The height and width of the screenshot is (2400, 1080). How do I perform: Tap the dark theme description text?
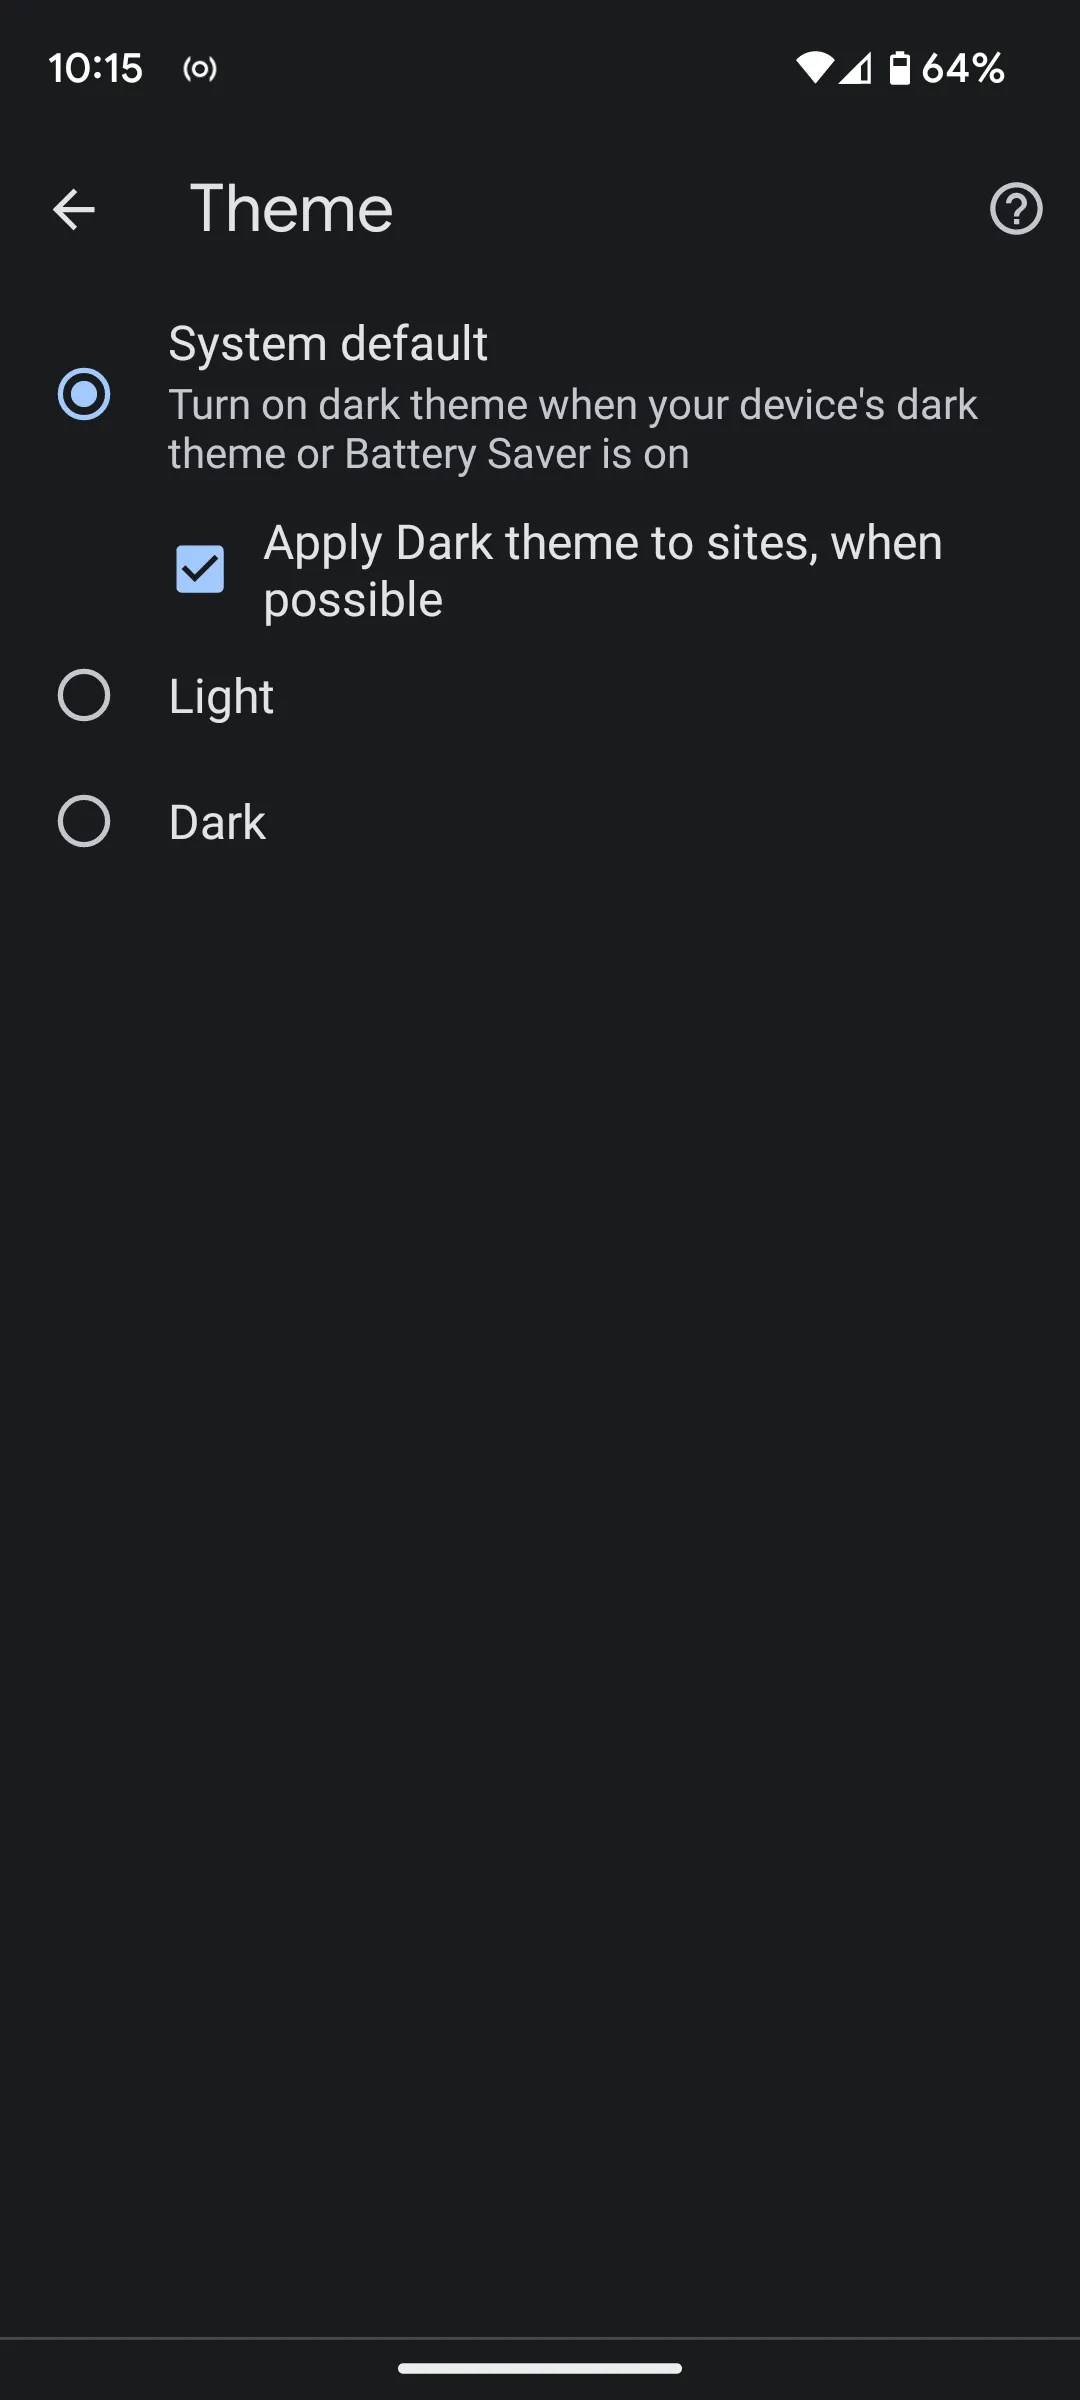click(x=575, y=427)
